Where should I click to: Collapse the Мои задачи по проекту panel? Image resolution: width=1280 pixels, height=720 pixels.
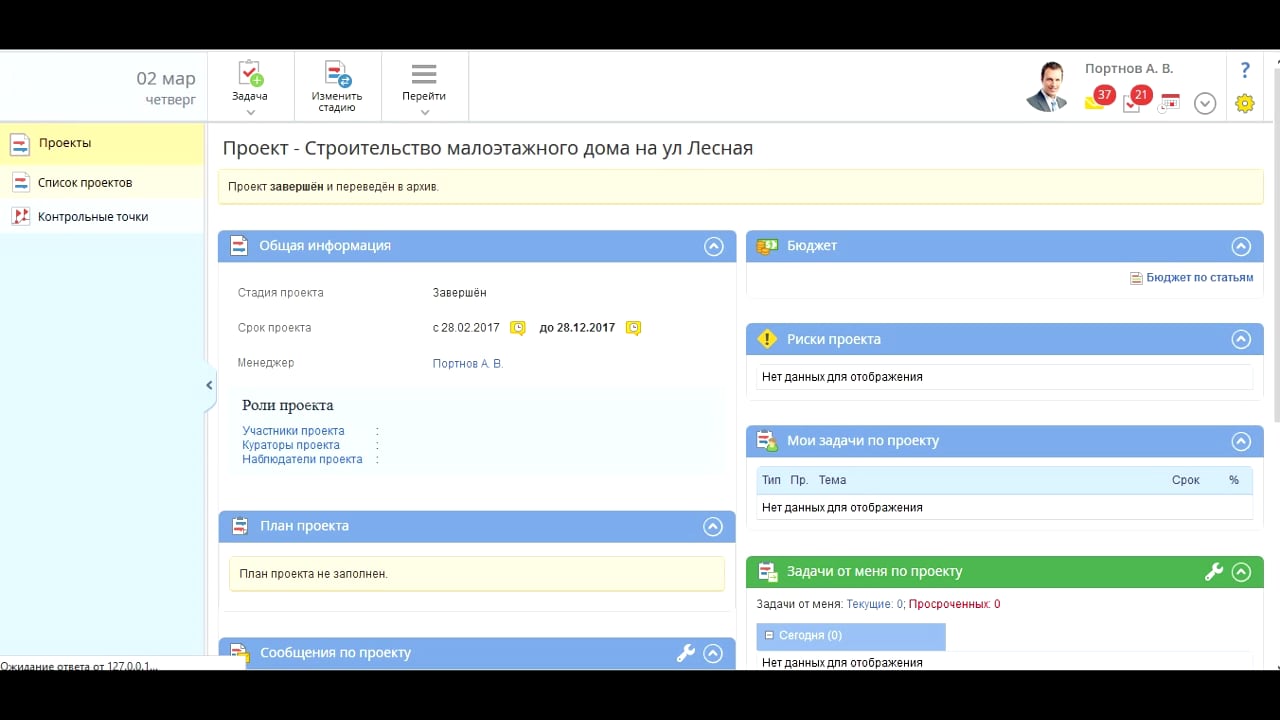tap(1241, 441)
